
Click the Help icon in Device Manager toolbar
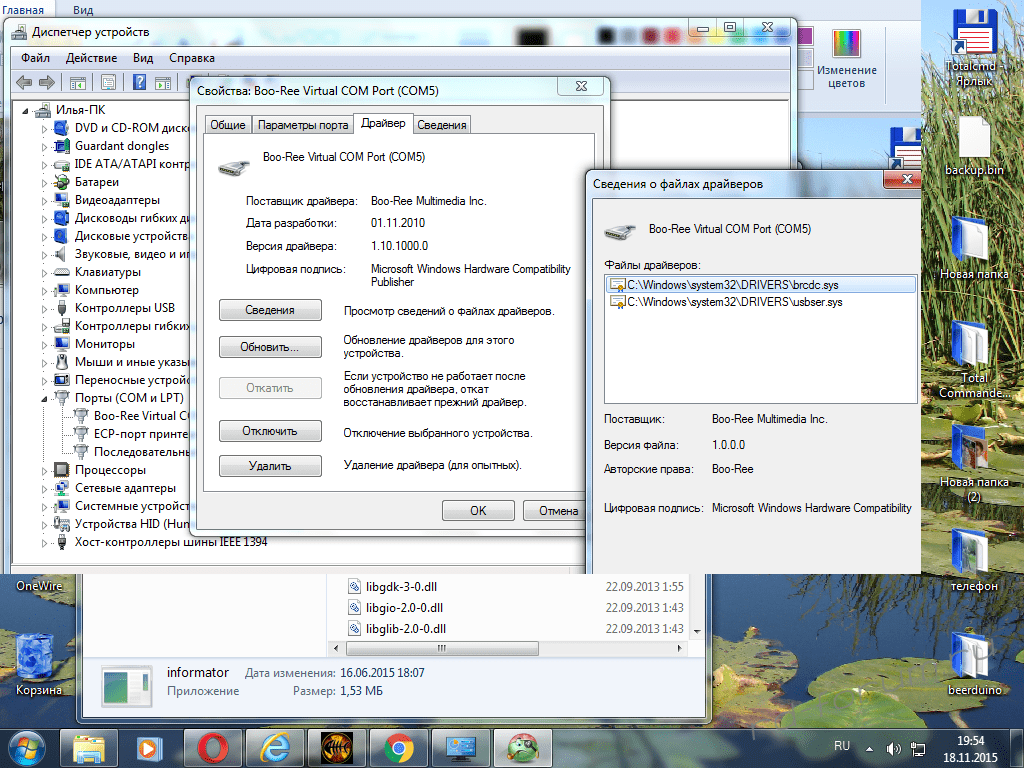[140, 82]
